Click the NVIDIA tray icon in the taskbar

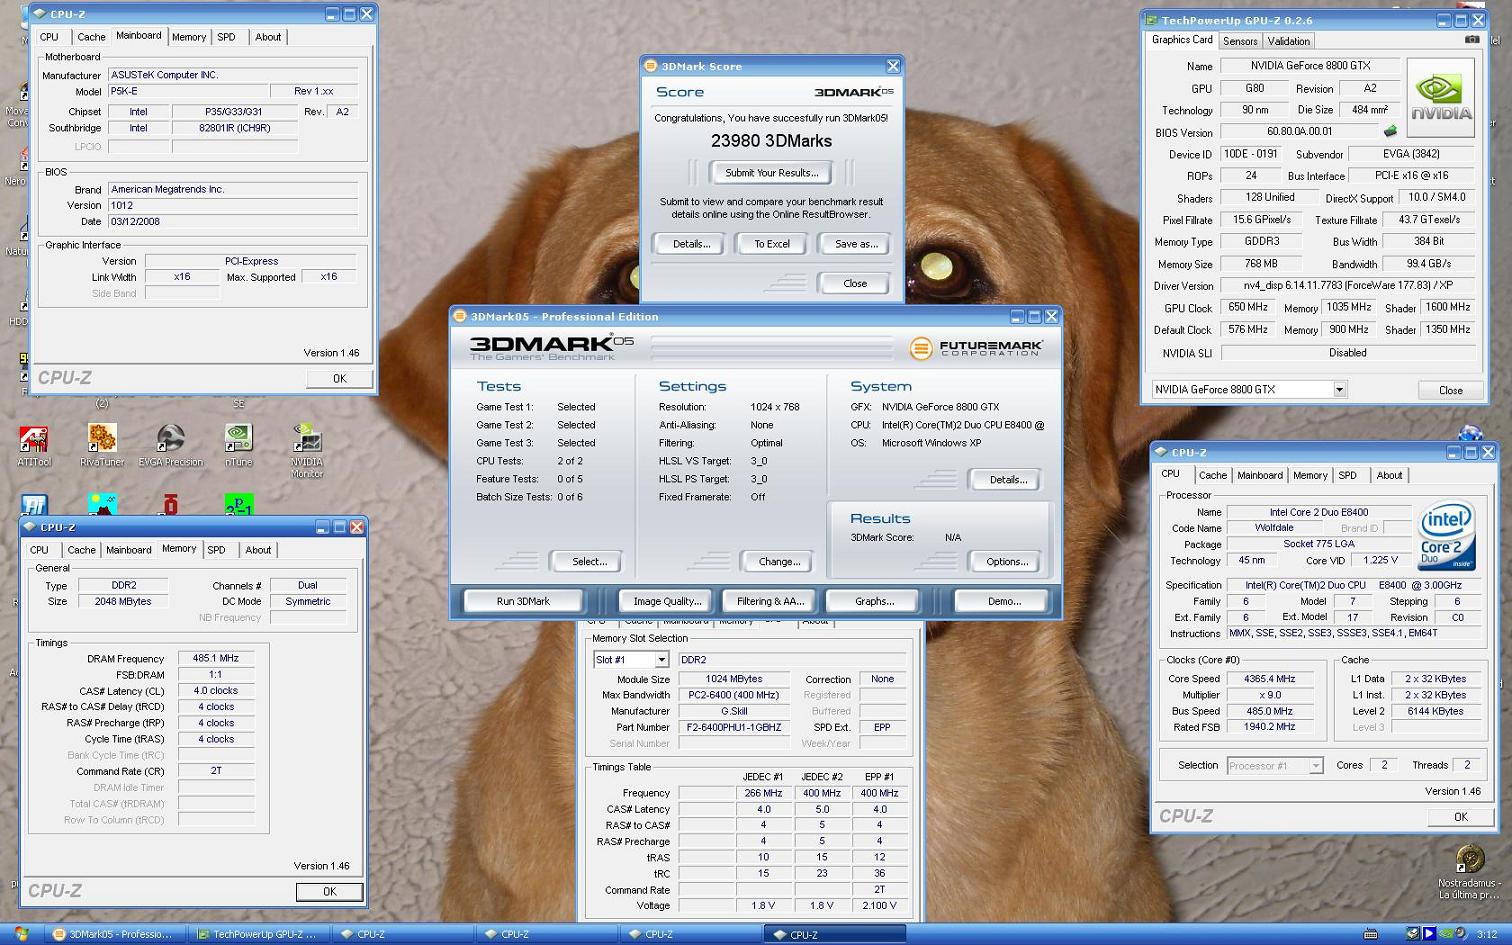[1446, 934]
